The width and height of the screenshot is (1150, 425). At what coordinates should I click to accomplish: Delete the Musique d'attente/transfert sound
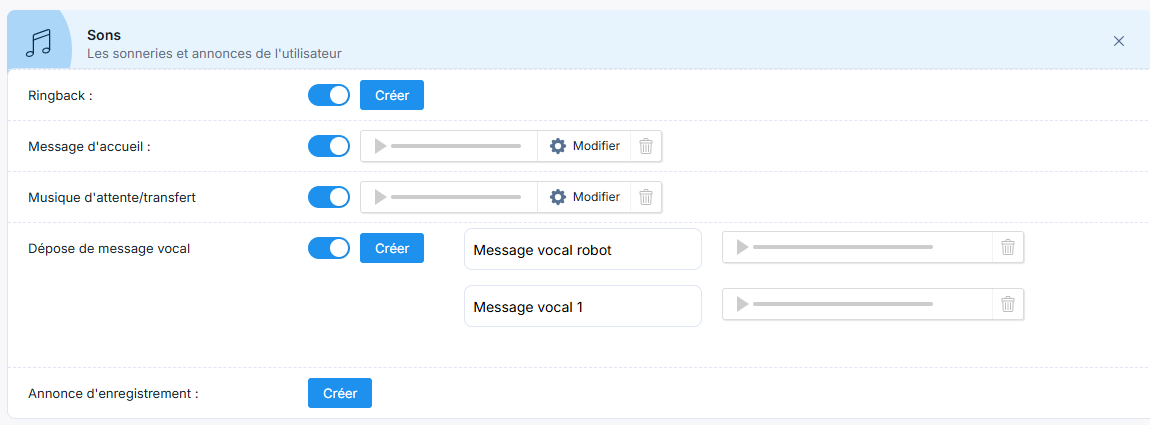point(646,197)
